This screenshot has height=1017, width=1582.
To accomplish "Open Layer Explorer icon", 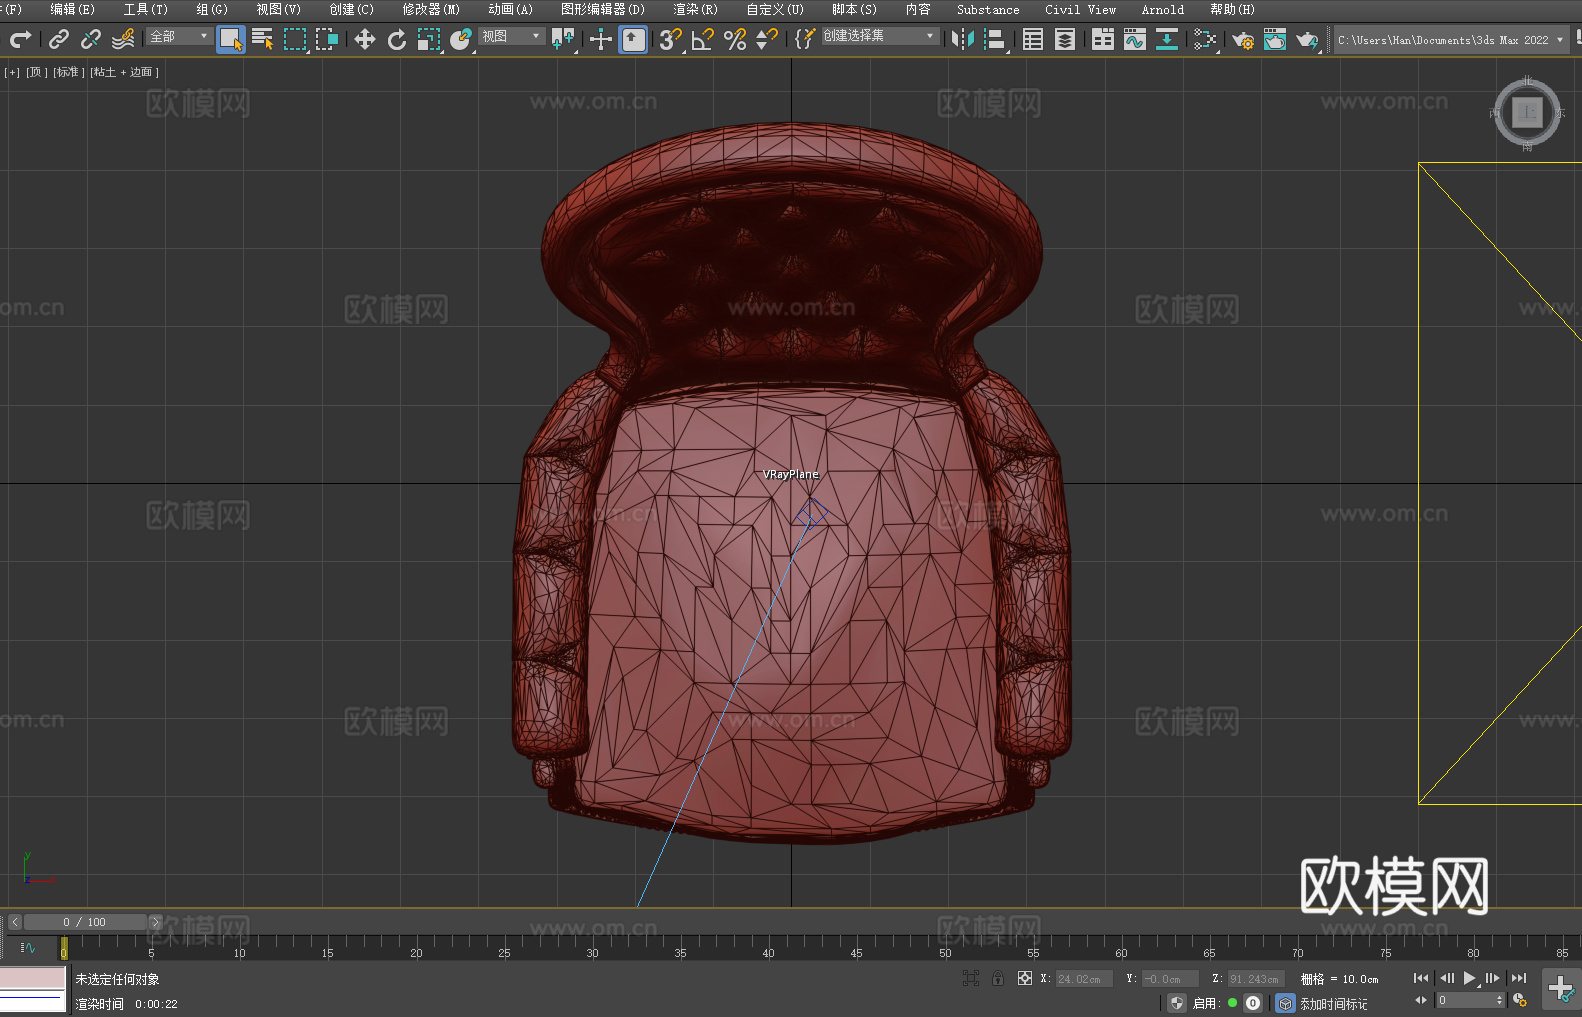I will click(1065, 39).
